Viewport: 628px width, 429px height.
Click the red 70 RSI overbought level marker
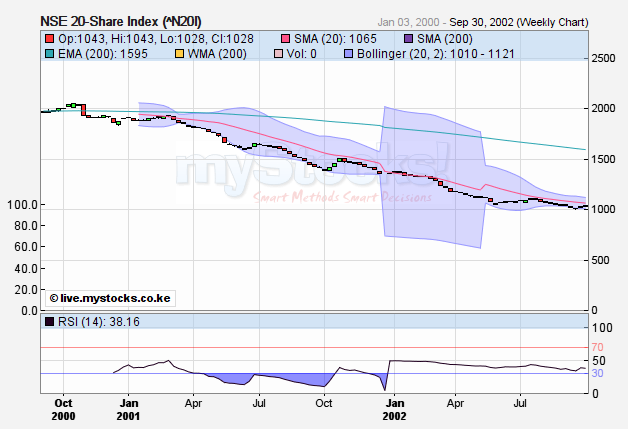tap(599, 348)
